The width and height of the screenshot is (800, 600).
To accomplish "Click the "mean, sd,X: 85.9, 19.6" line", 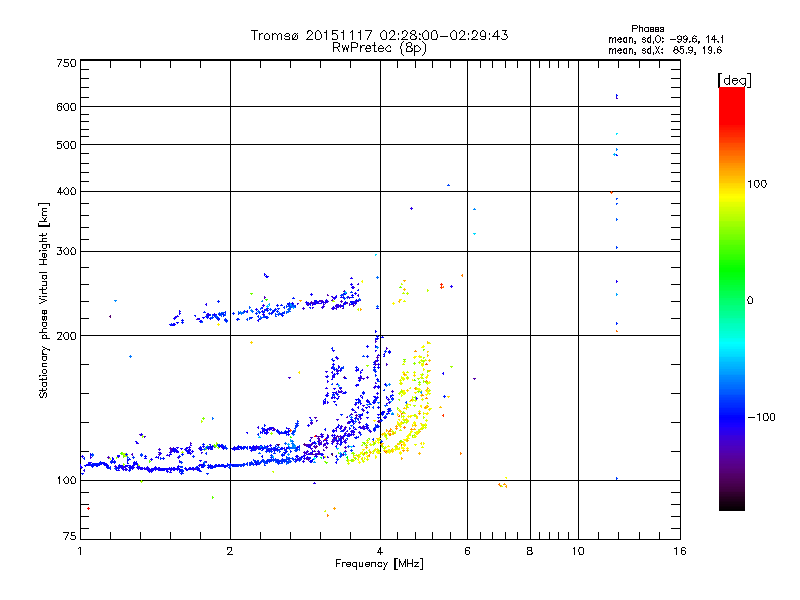I will 665,50.
